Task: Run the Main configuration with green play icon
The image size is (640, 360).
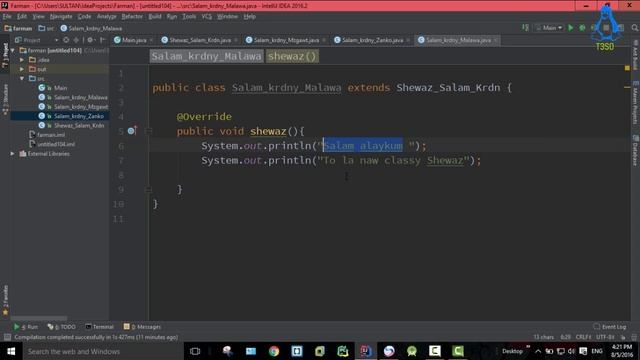Action: [571, 28]
